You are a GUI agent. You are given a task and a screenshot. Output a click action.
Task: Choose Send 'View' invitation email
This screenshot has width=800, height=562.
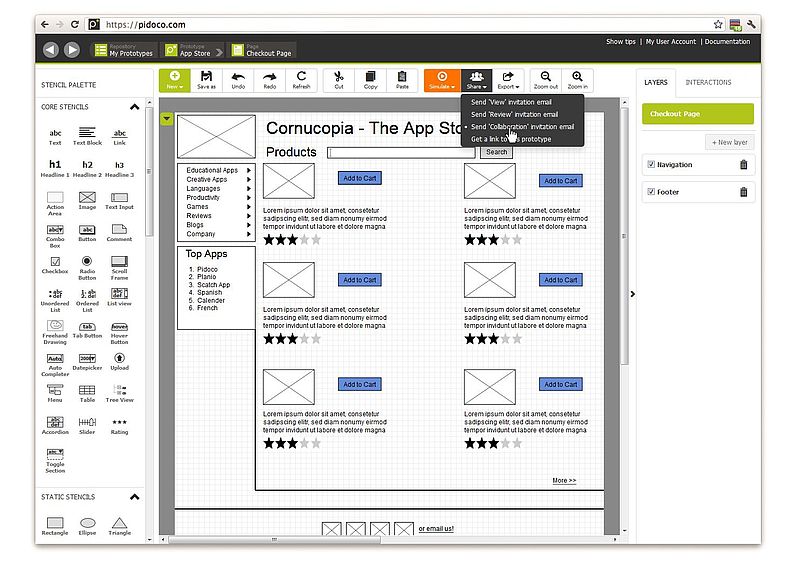tap(511, 102)
